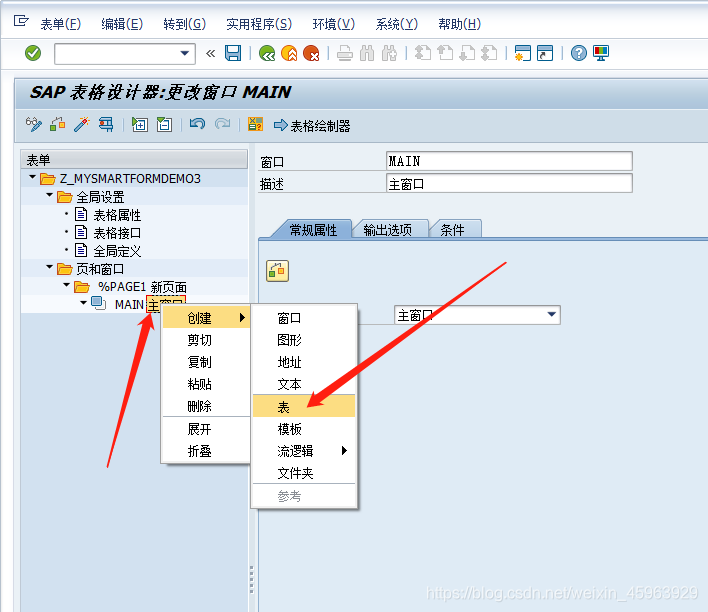Select 文件夹 in the create submenu
The height and width of the screenshot is (612, 708).
tap(304, 473)
